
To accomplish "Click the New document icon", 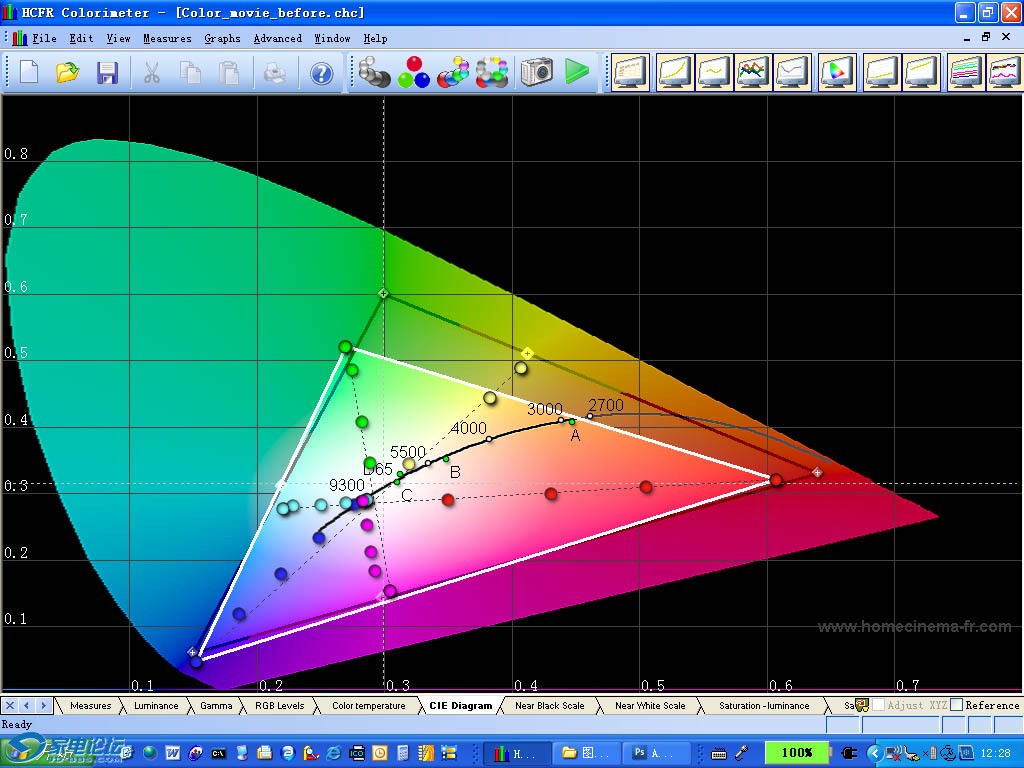I will coord(28,73).
